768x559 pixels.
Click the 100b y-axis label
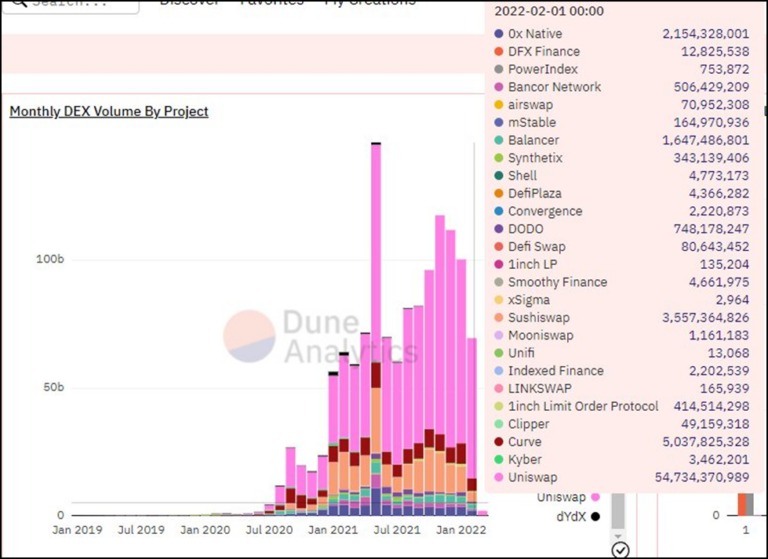tap(50, 259)
